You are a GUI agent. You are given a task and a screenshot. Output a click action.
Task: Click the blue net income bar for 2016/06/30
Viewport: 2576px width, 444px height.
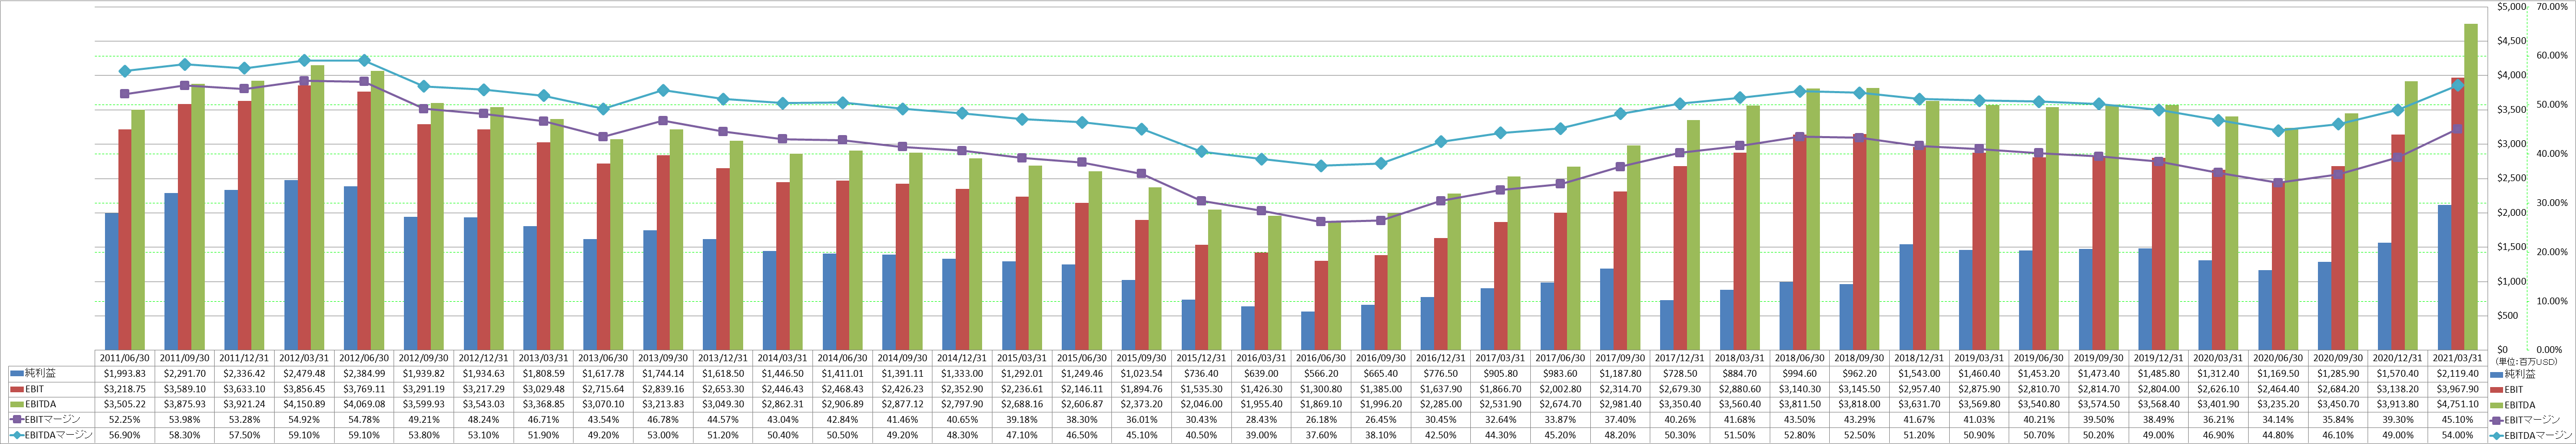pyautogui.click(x=1308, y=331)
